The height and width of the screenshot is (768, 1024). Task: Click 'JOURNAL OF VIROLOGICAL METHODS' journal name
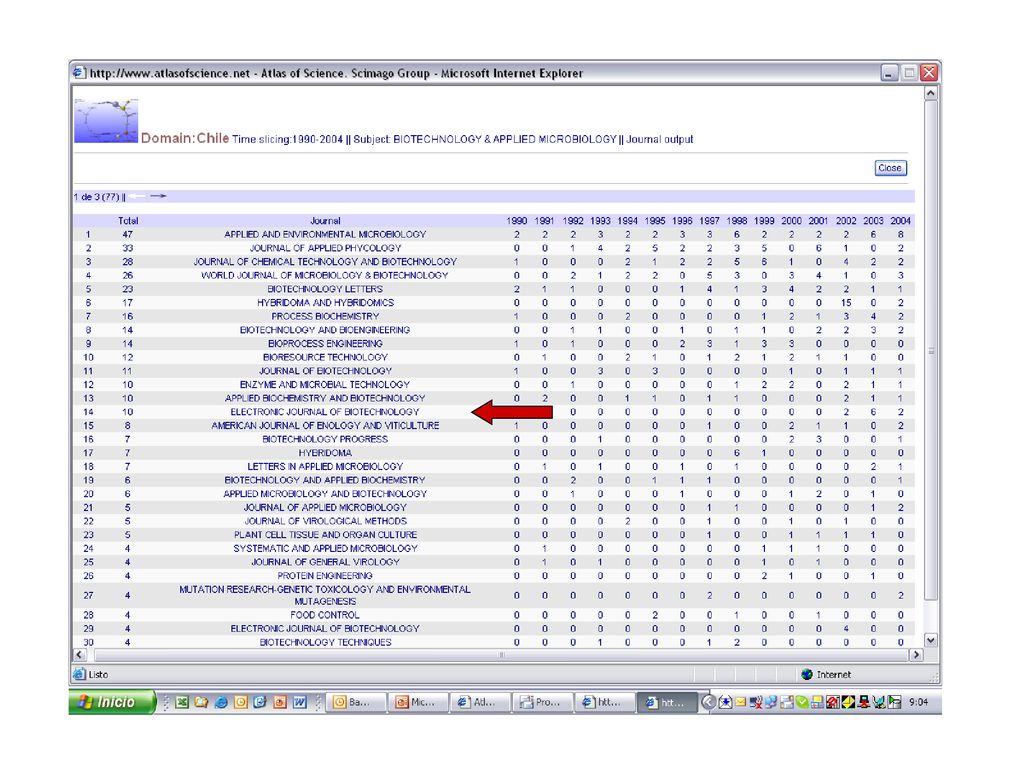click(325, 521)
